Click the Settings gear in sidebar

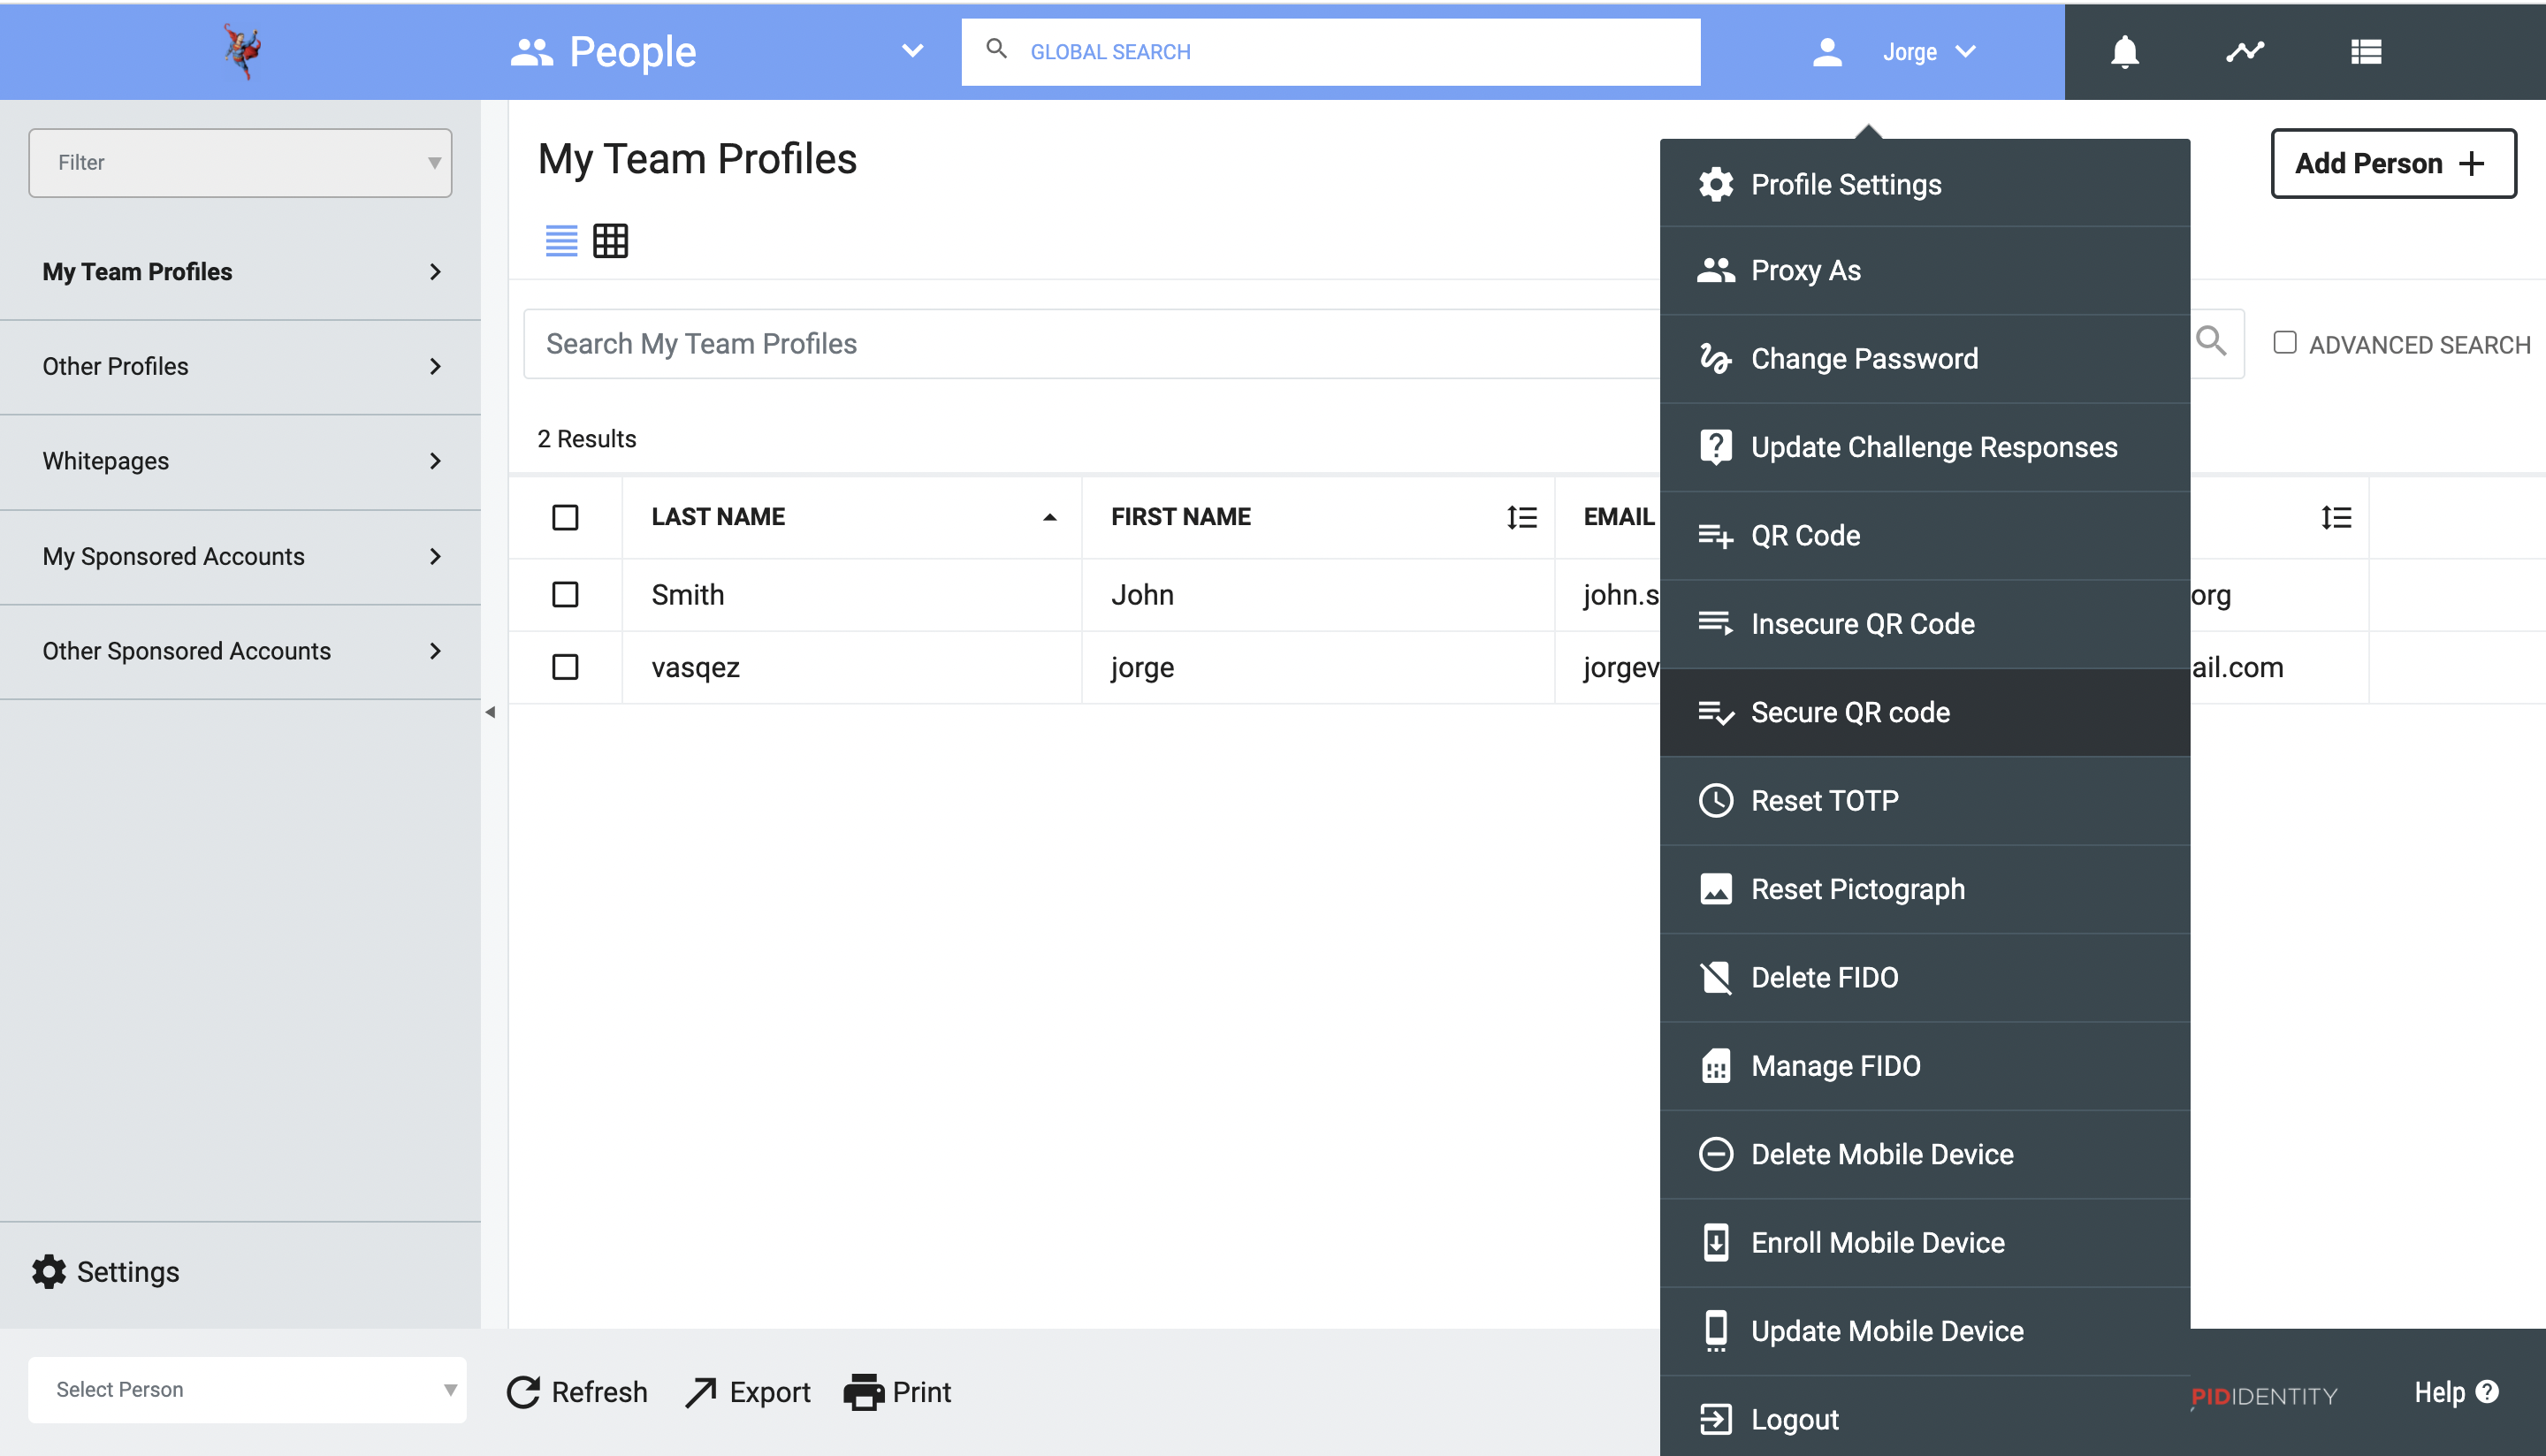[49, 1271]
